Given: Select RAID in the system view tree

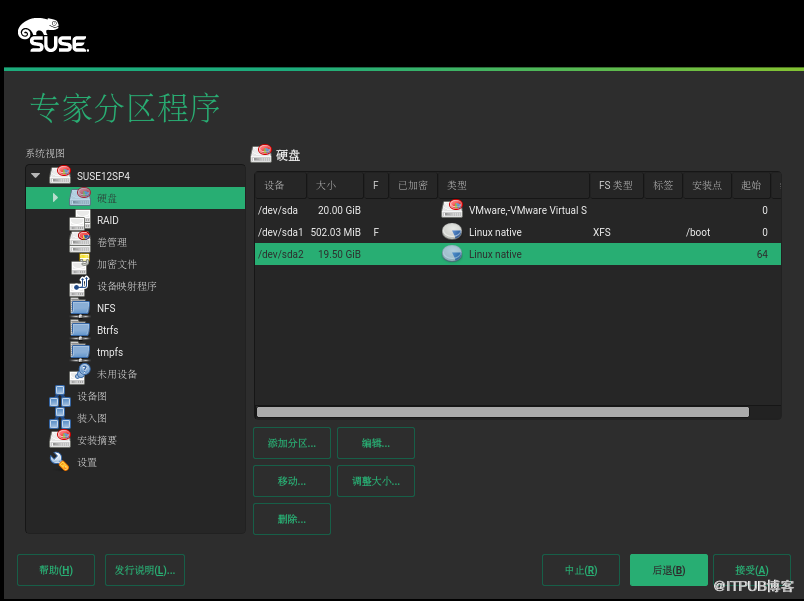Looking at the screenshot, I should (108, 220).
